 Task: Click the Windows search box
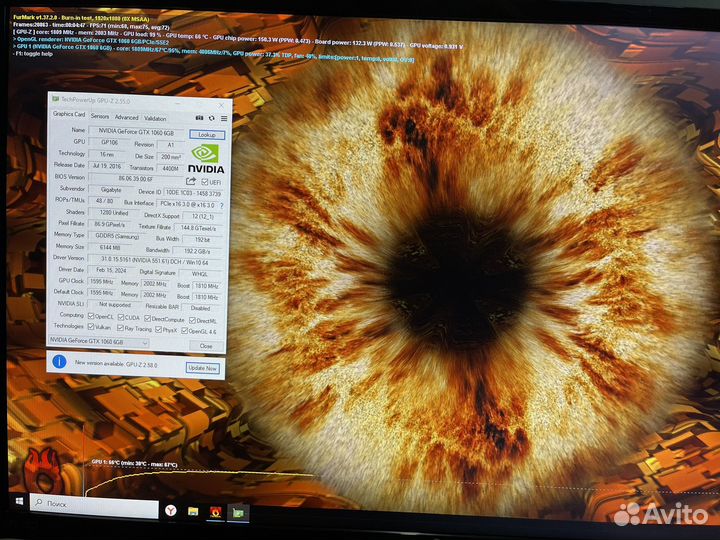pyautogui.click(x=92, y=505)
